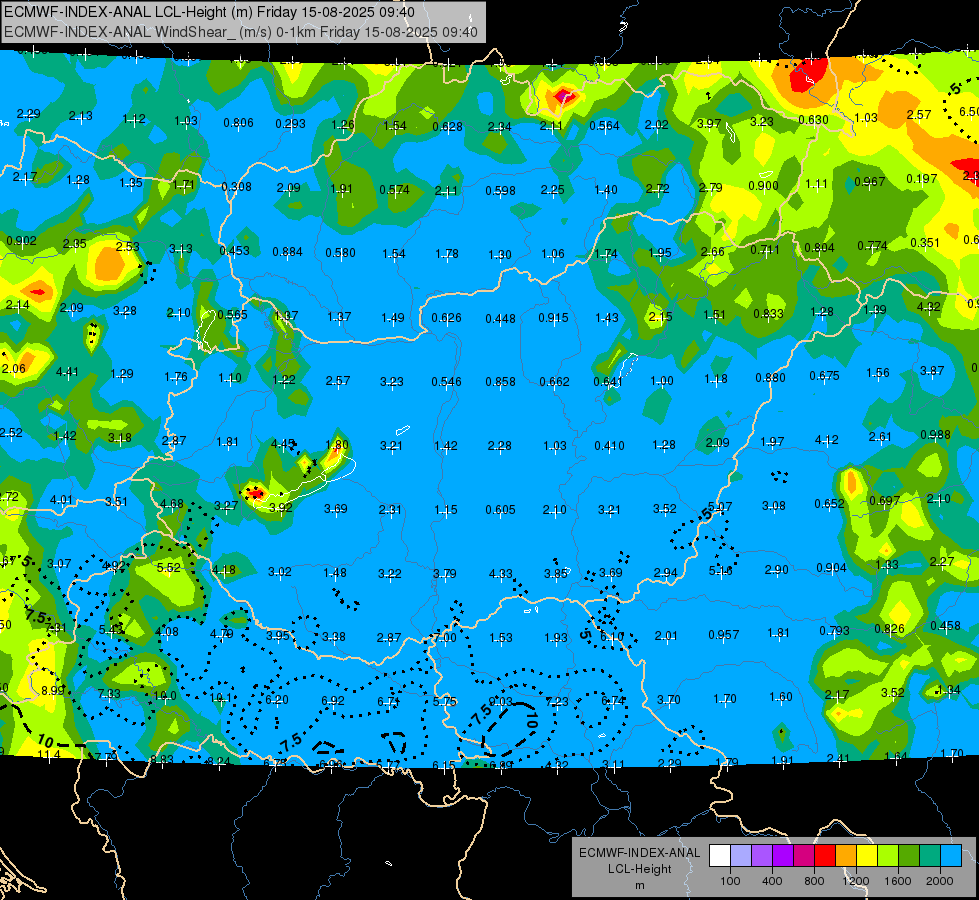Viewport: 979px width, 900px height.
Task: Click the legend tick label 100
Action: [x=731, y=881]
